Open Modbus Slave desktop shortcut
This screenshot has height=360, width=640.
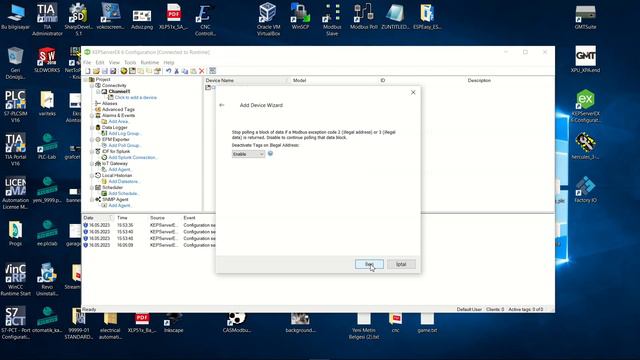(x=332, y=18)
